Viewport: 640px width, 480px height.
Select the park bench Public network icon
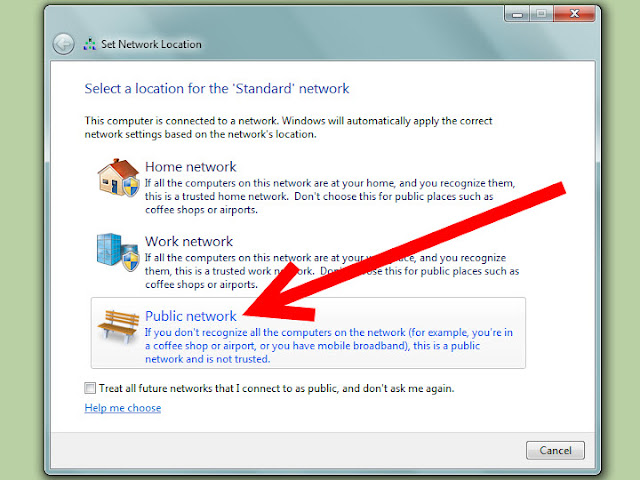click(x=118, y=327)
